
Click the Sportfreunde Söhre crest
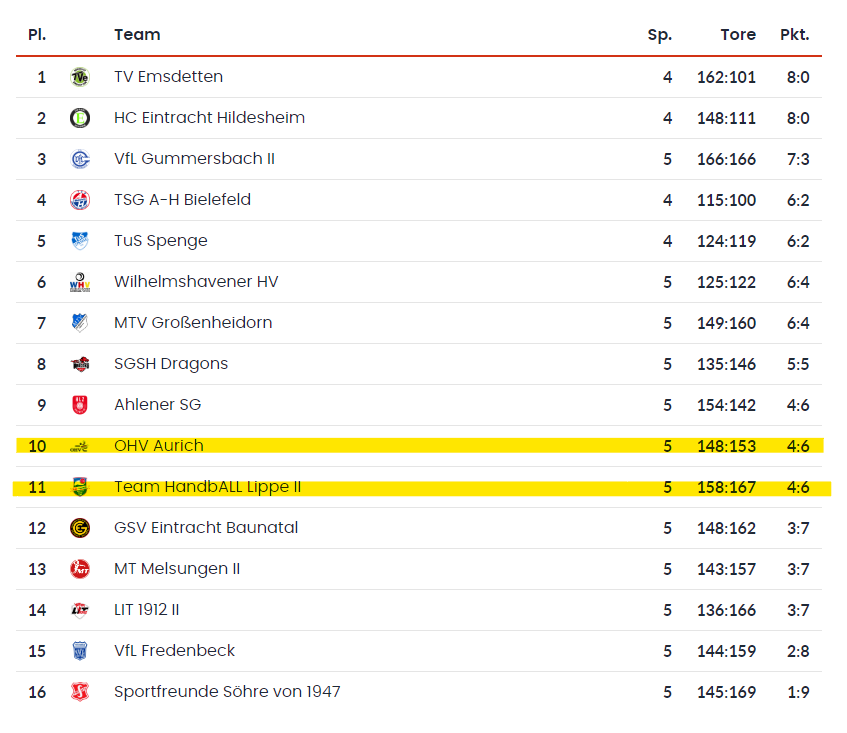[80, 692]
